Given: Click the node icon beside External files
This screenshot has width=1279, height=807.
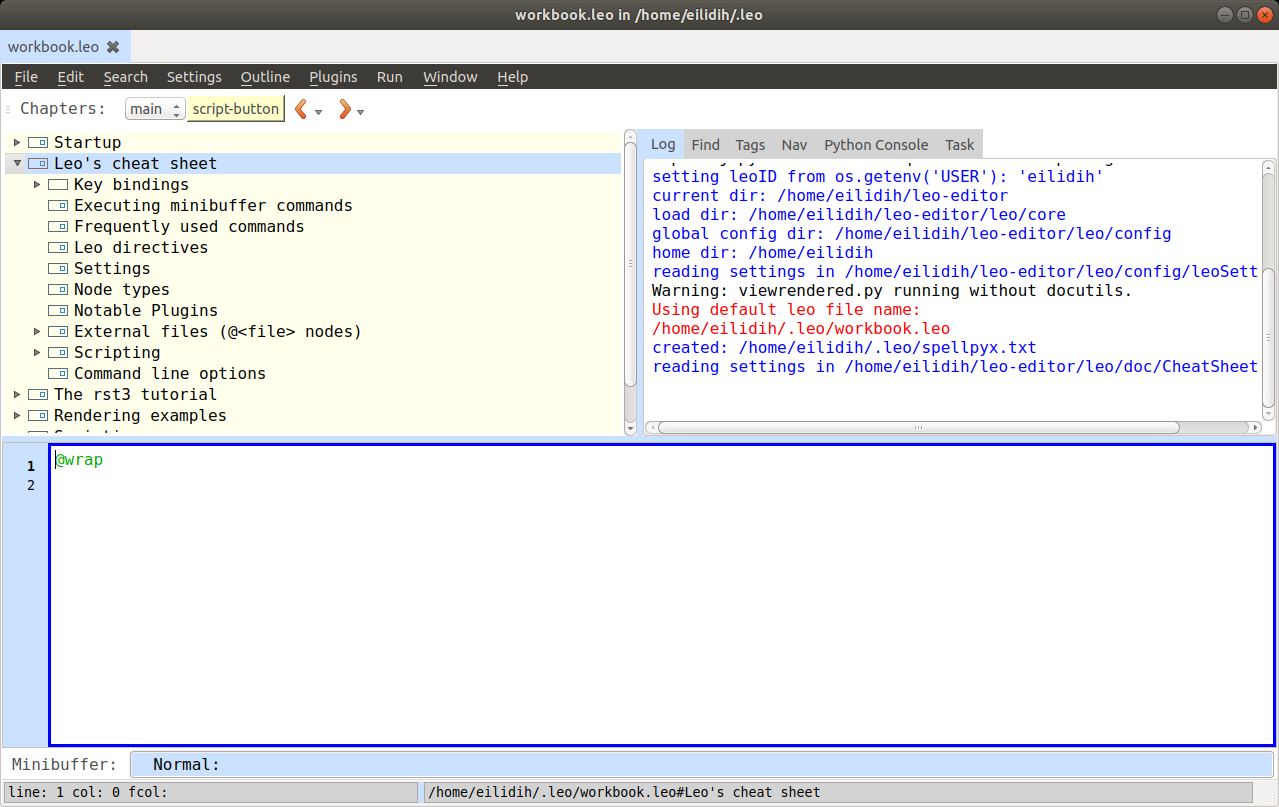Looking at the screenshot, I should click(x=58, y=332).
